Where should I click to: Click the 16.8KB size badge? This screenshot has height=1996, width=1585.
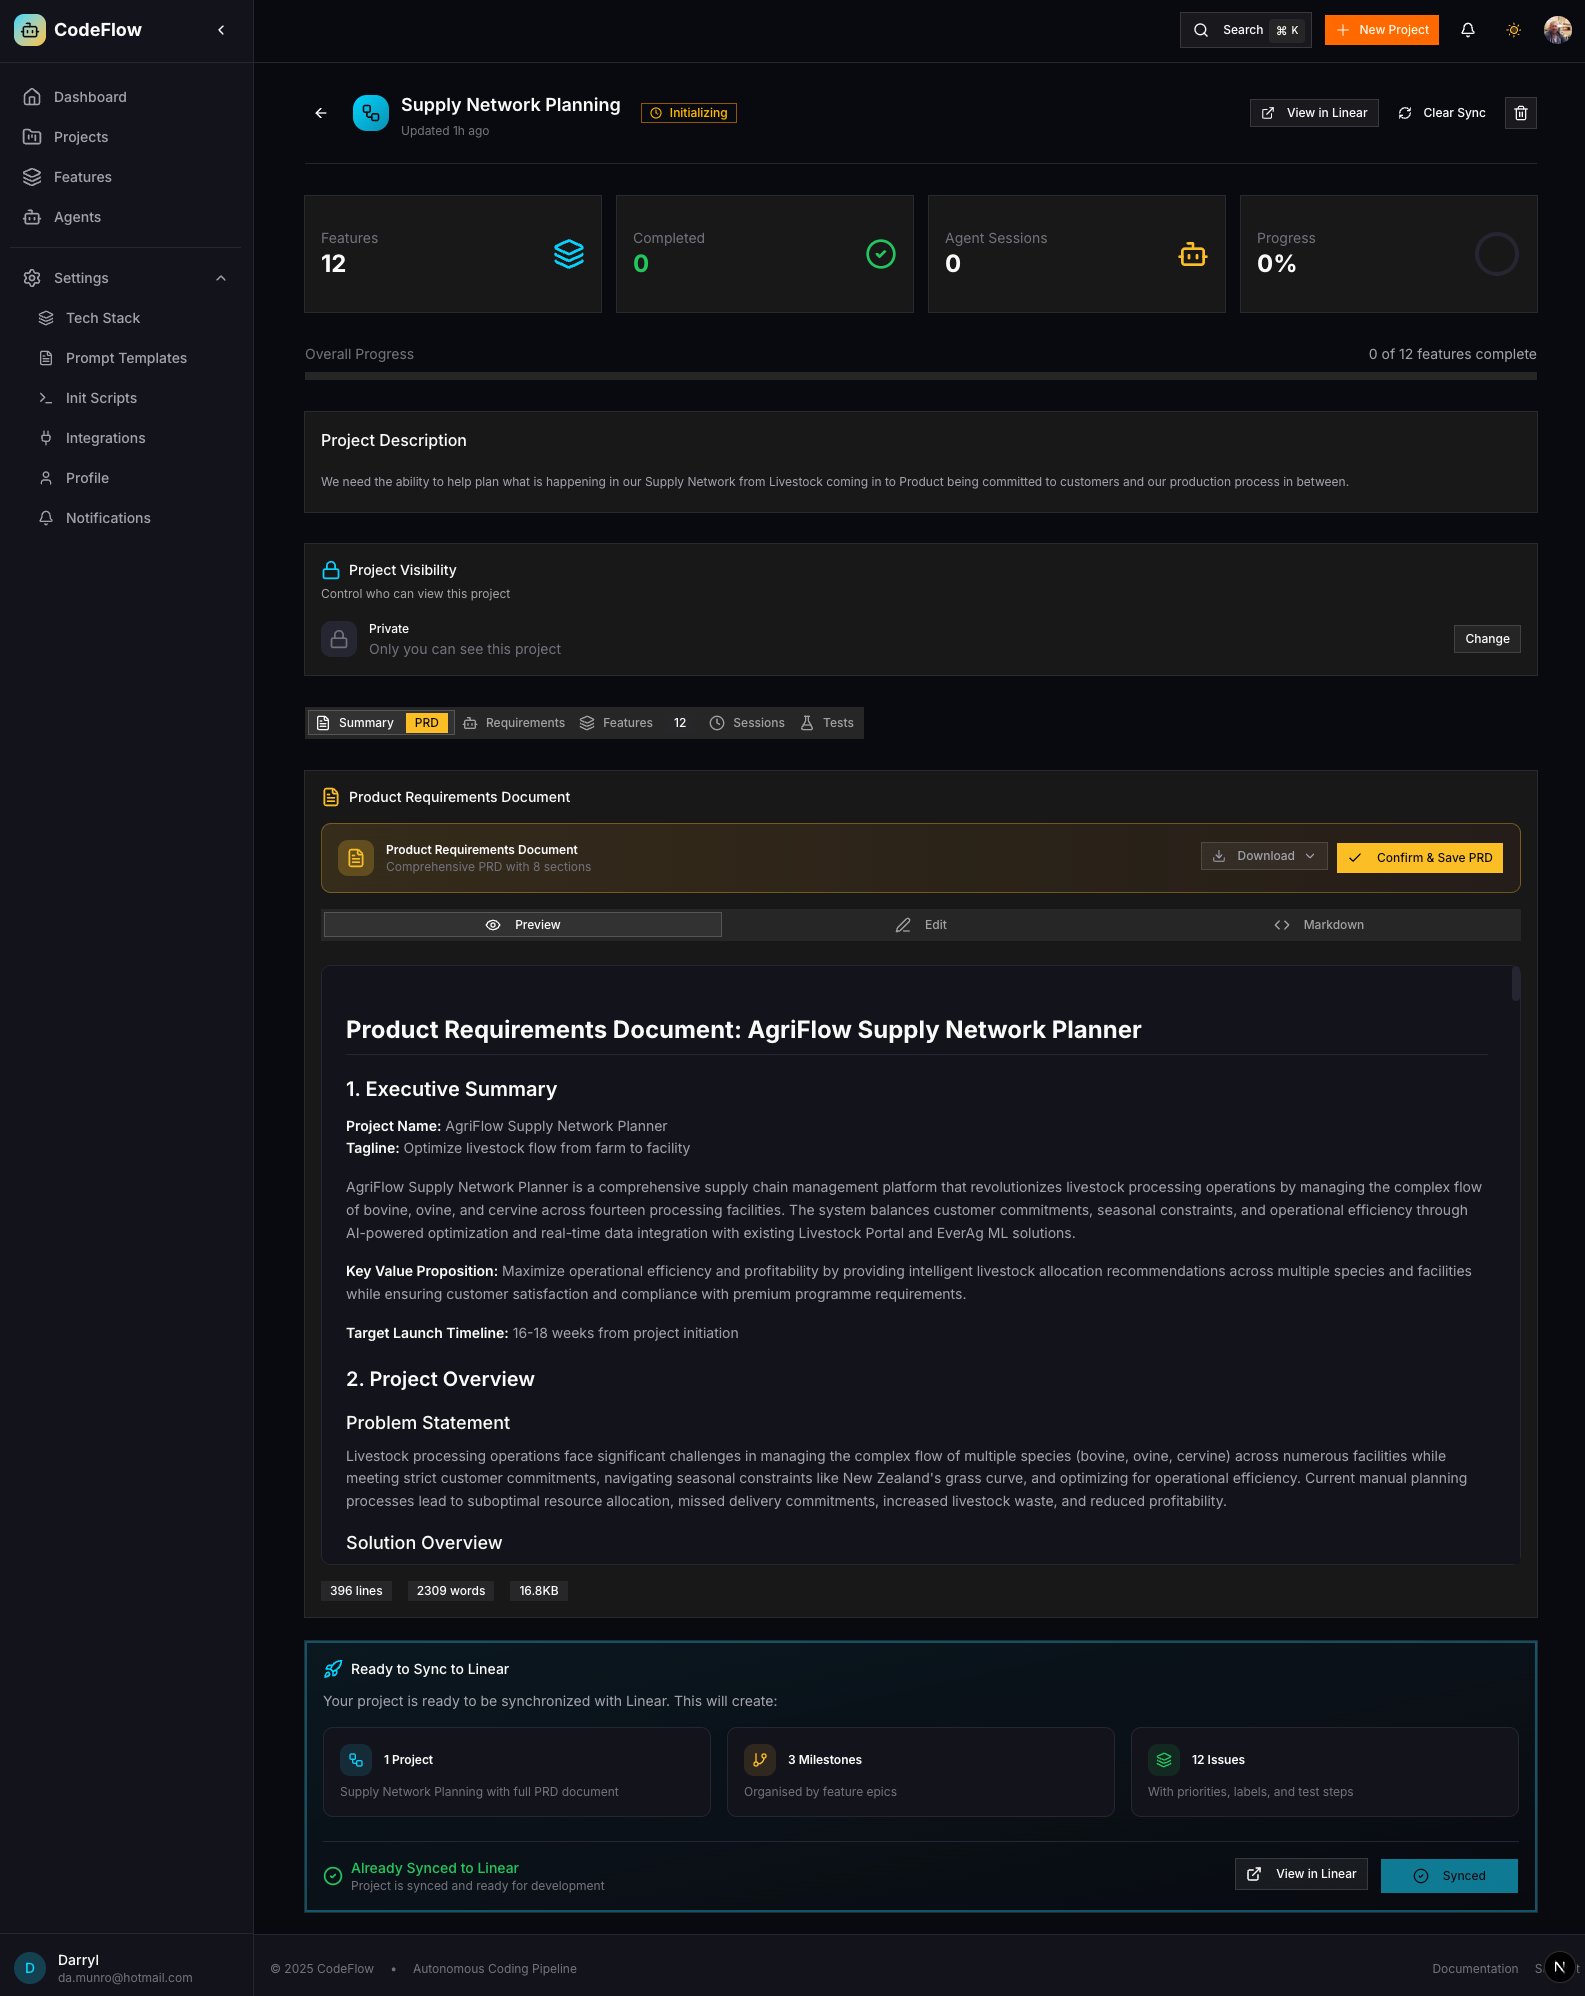(539, 1591)
